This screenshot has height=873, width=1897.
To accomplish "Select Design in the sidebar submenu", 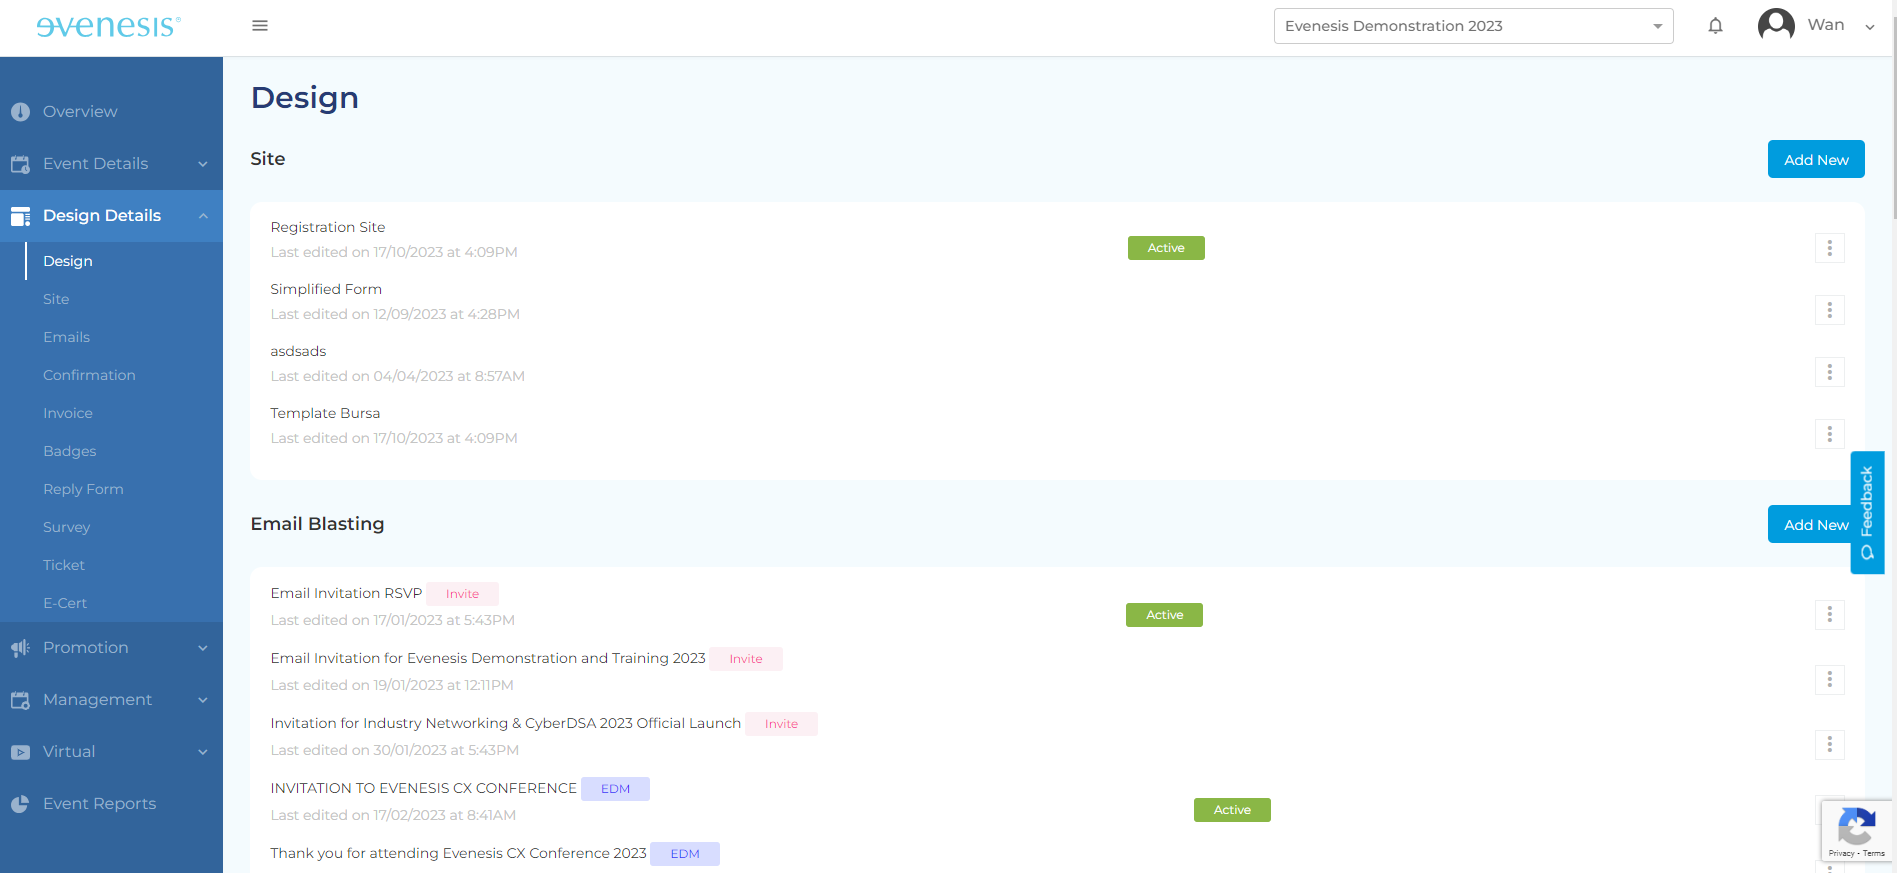I will coord(68,261).
